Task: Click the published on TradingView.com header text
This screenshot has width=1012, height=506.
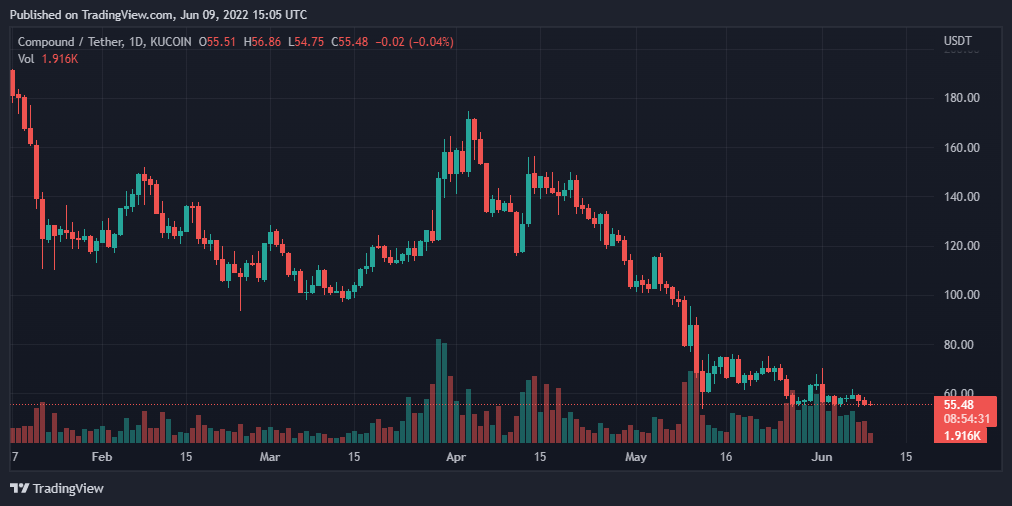Action: [x=159, y=14]
